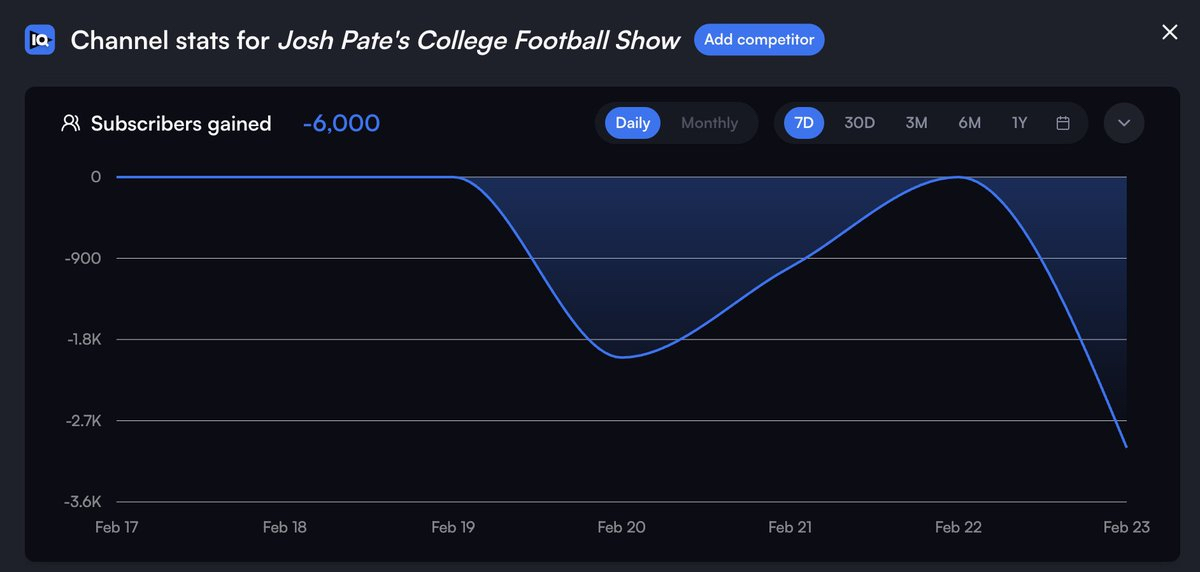
Task: Select the 1Y time range
Action: click(x=1019, y=123)
